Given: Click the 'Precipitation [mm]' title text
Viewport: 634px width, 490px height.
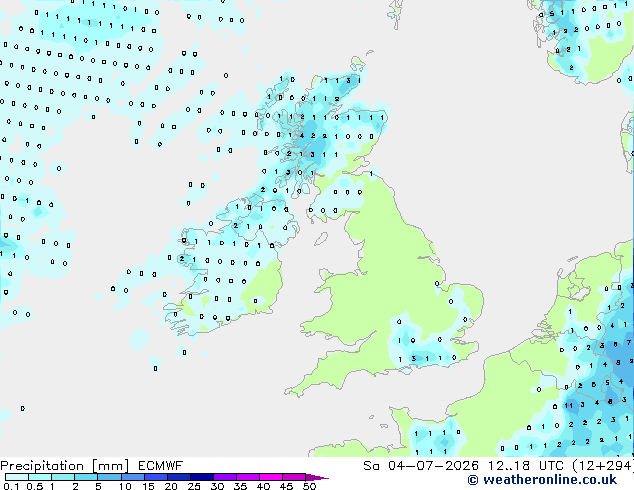Looking at the screenshot, I should 65,466.
